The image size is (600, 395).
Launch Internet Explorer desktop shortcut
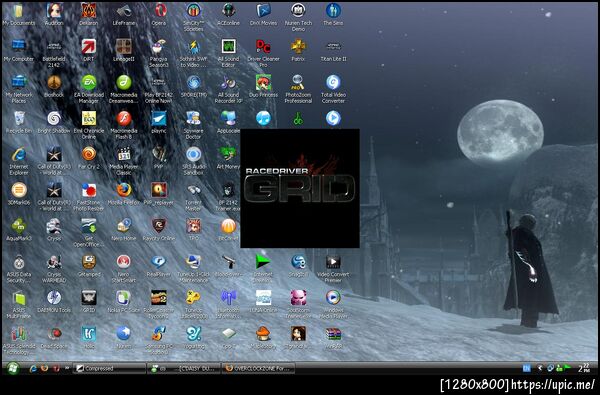tap(18, 161)
